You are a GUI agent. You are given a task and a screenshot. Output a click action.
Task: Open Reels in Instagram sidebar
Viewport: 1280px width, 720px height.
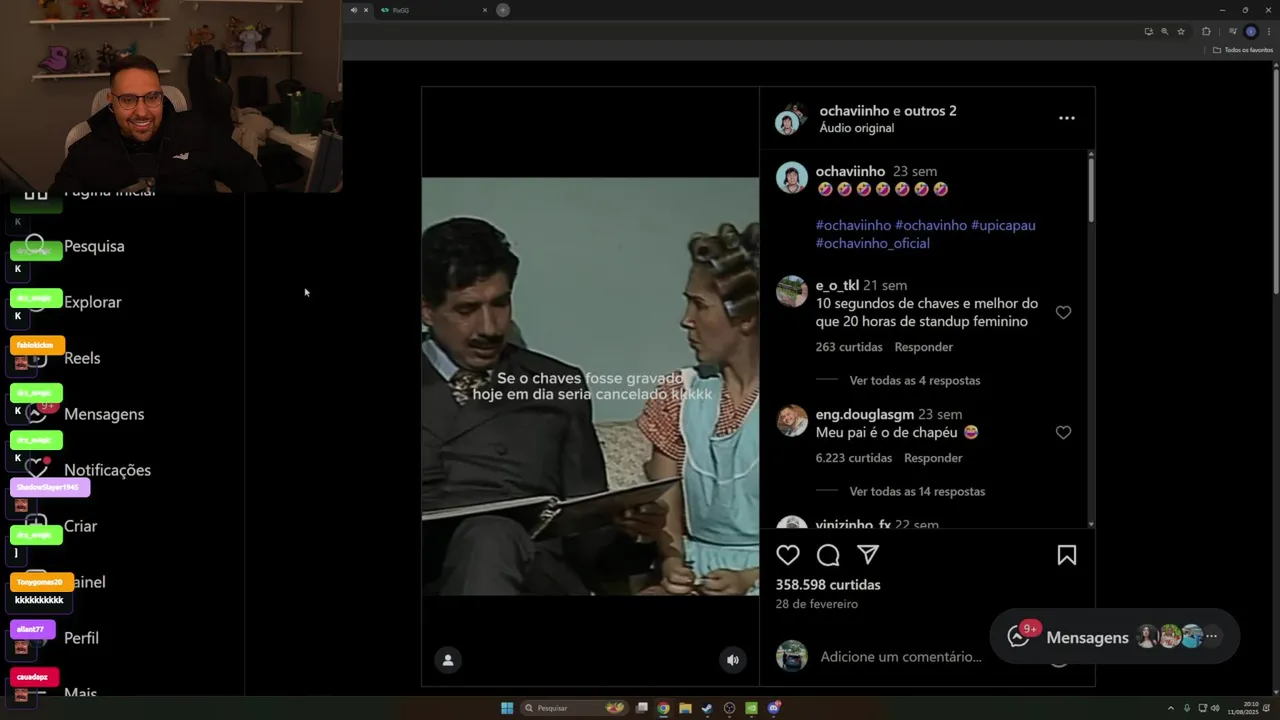pyautogui.click(x=82, y=358)
